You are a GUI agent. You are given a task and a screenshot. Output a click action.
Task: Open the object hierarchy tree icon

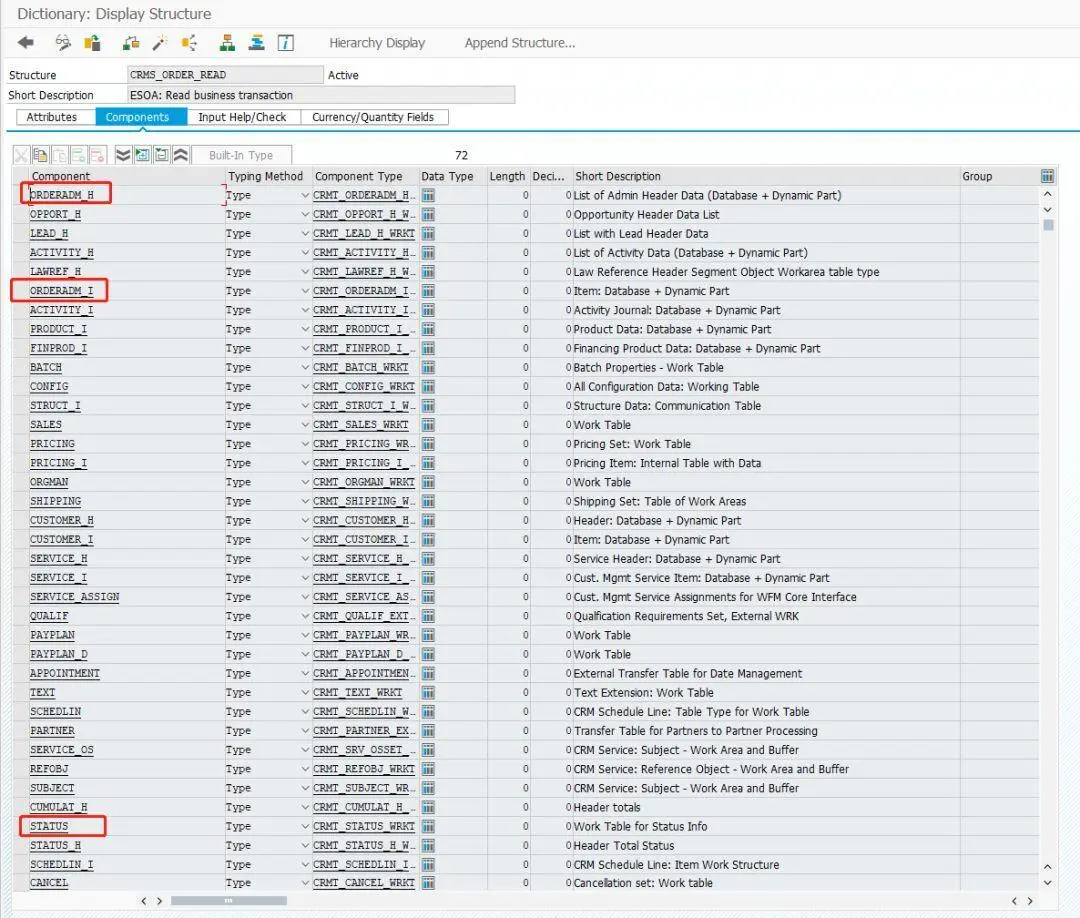click(x=227, y=43)
